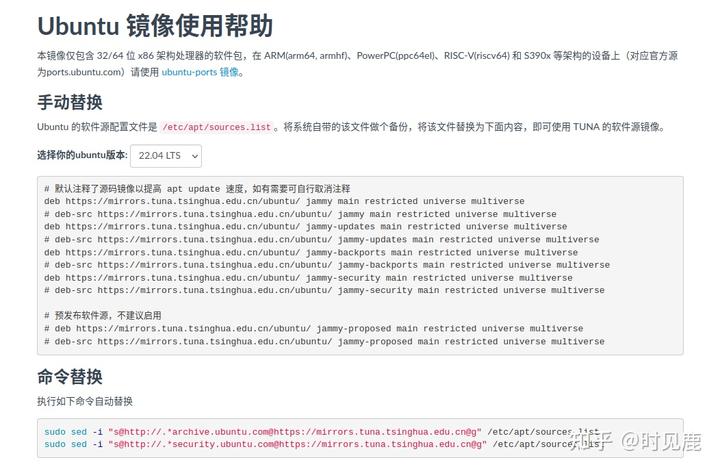Screen dimensions: 720x471
Task: Click the # deb-src jammy-updates line
Action: [321, 240]
